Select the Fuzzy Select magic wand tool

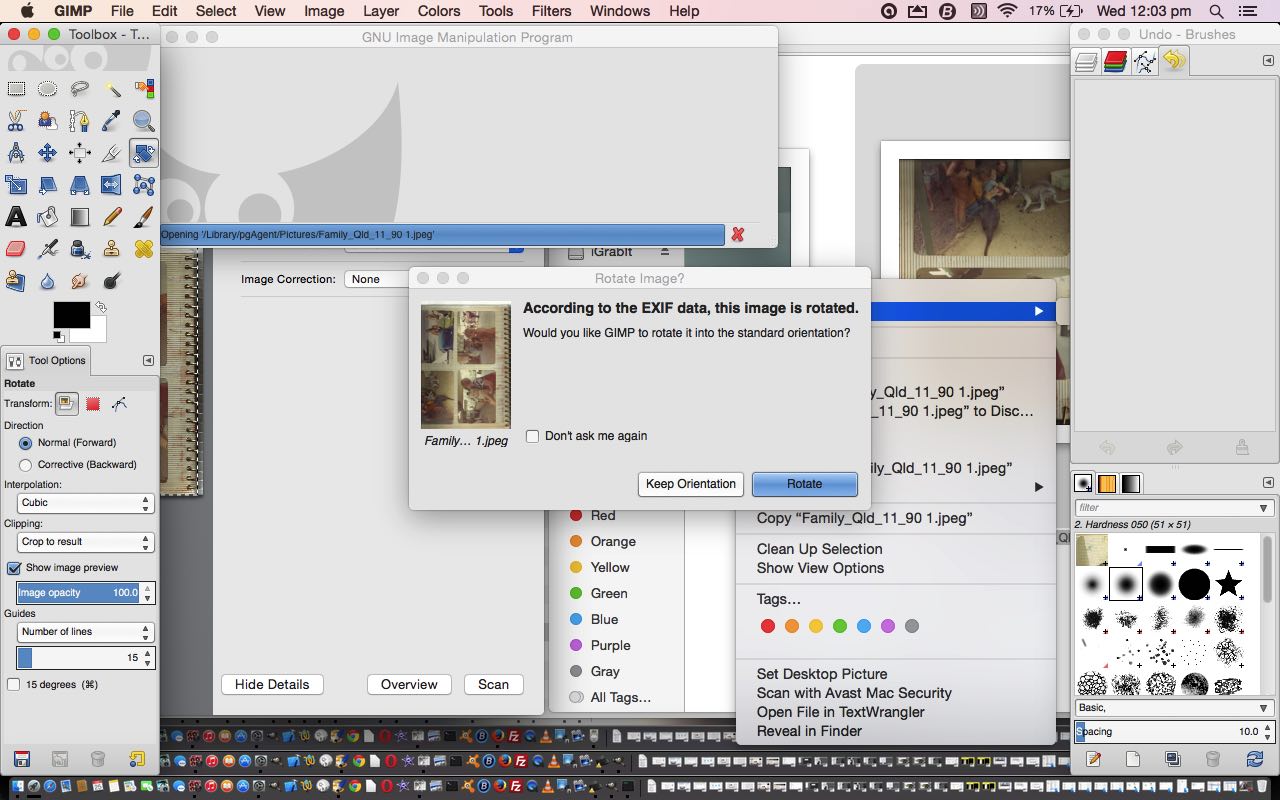click(x=111, y=89)
